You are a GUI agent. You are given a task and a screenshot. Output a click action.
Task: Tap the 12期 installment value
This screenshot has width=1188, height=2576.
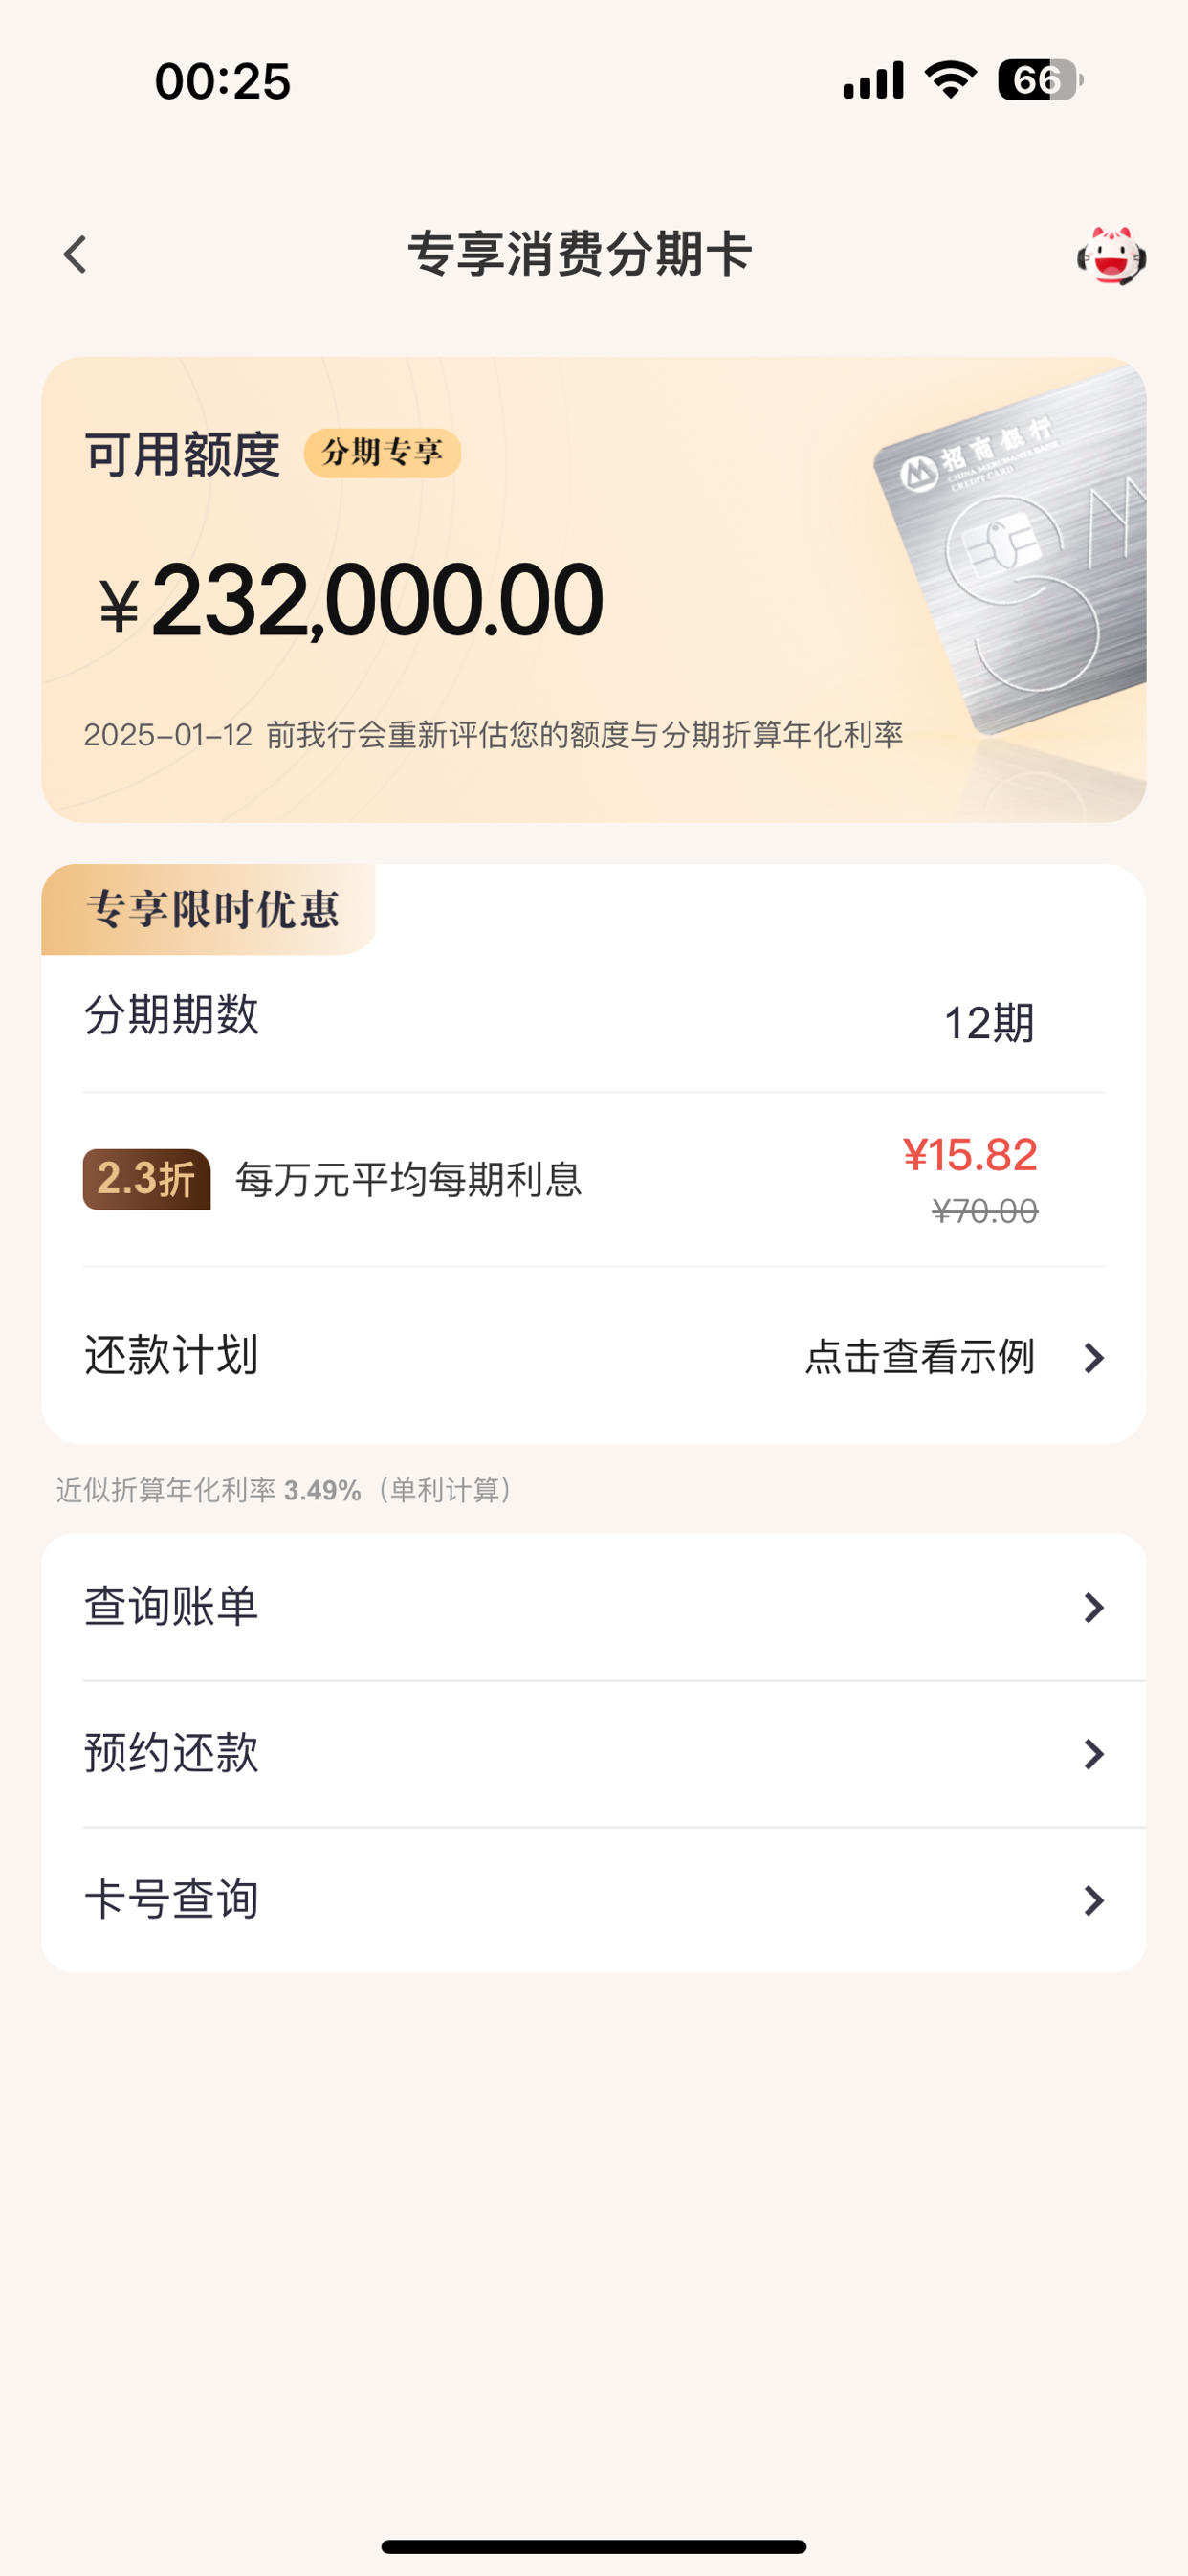click(x=989, y=1023)
